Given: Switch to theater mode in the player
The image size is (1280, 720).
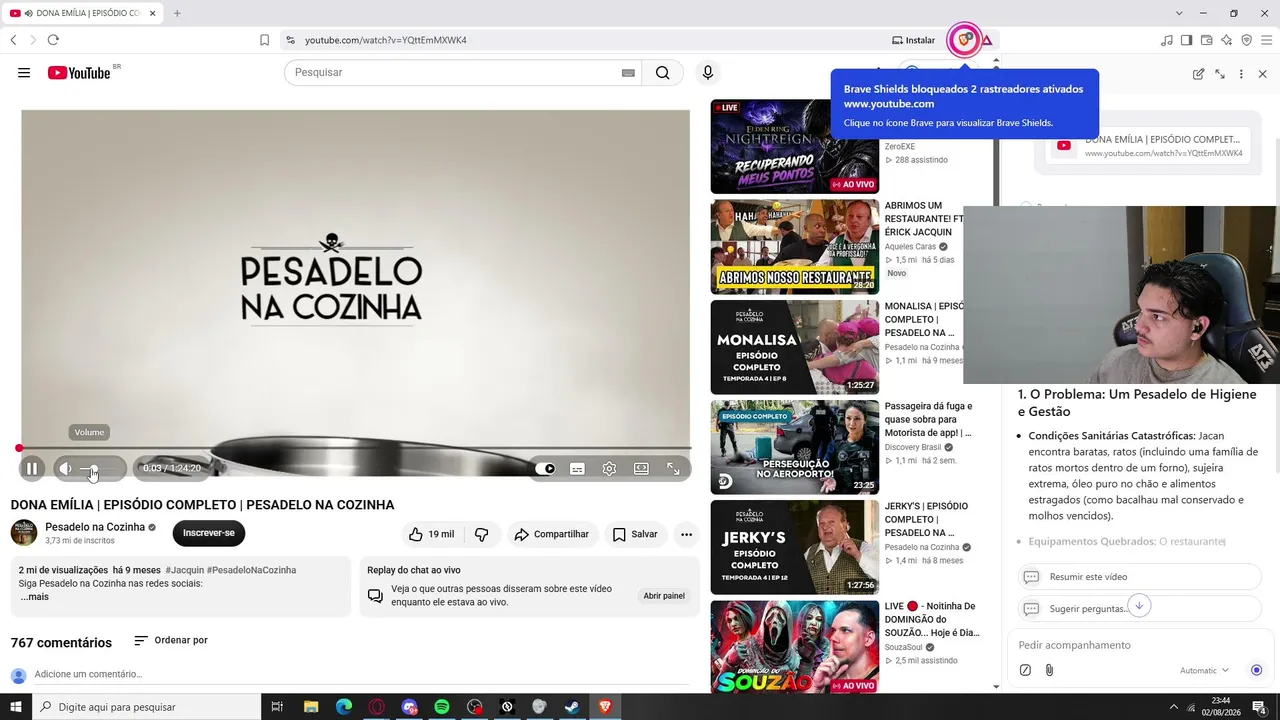Looking at the screenshot, I should pos(641,468).
